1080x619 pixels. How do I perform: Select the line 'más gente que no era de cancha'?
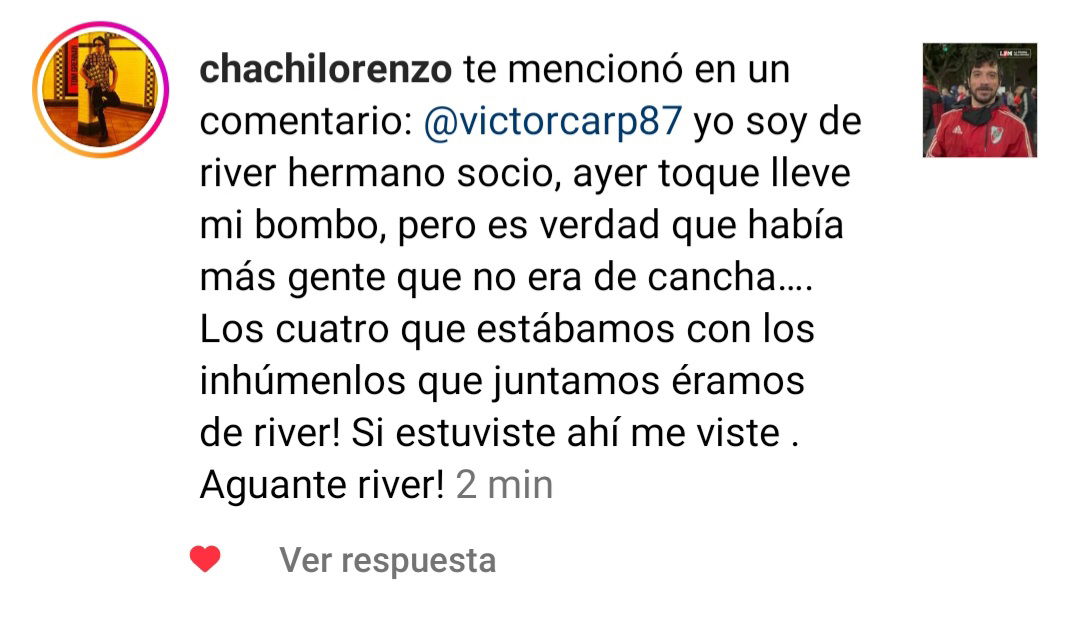[x=488, y=277]
